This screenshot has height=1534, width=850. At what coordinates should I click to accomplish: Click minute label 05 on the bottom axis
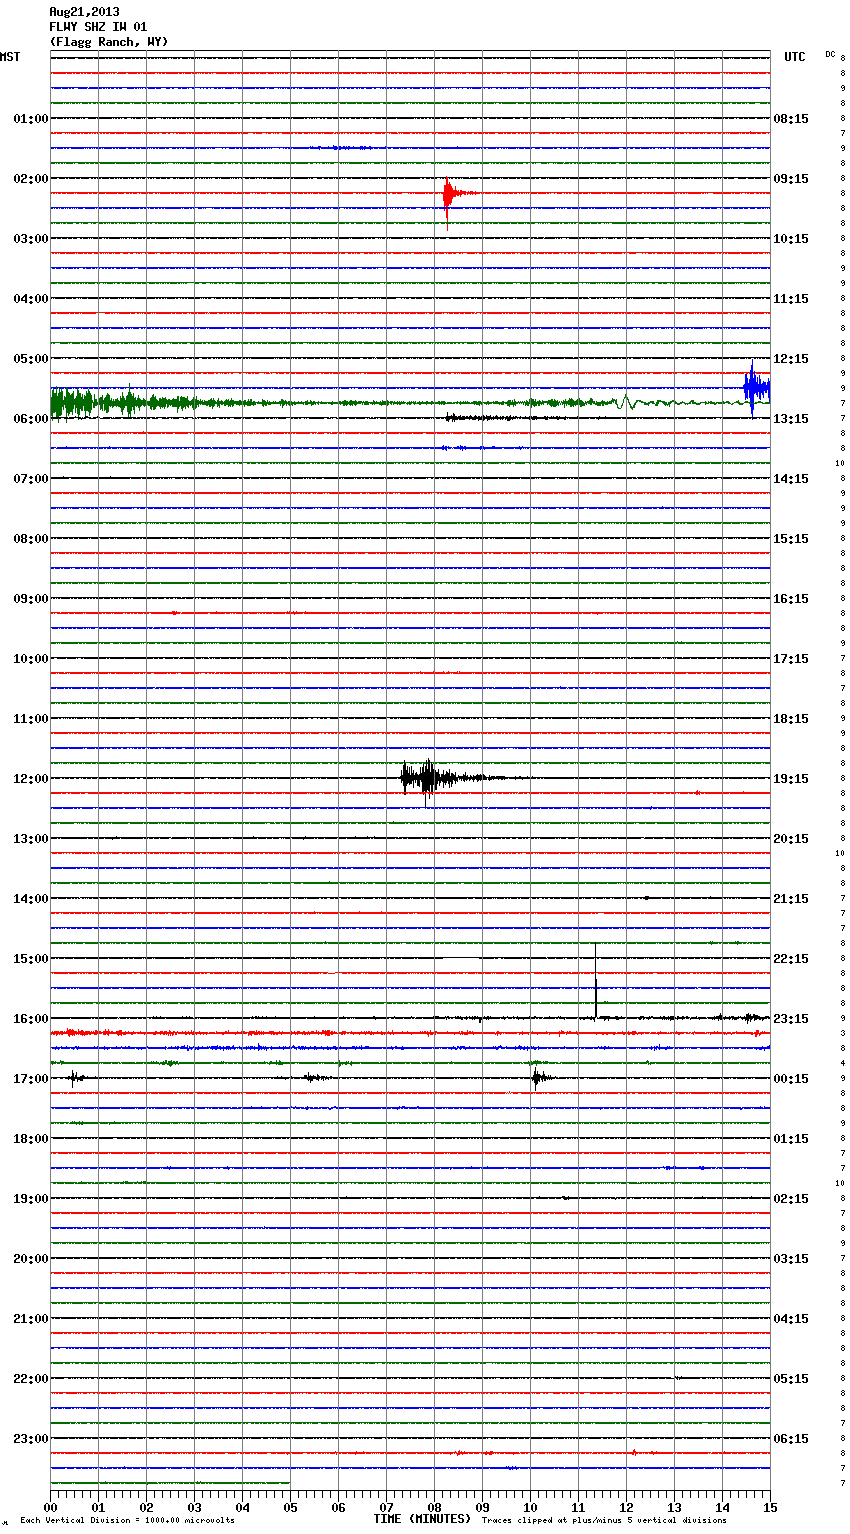pos(290,1507)
